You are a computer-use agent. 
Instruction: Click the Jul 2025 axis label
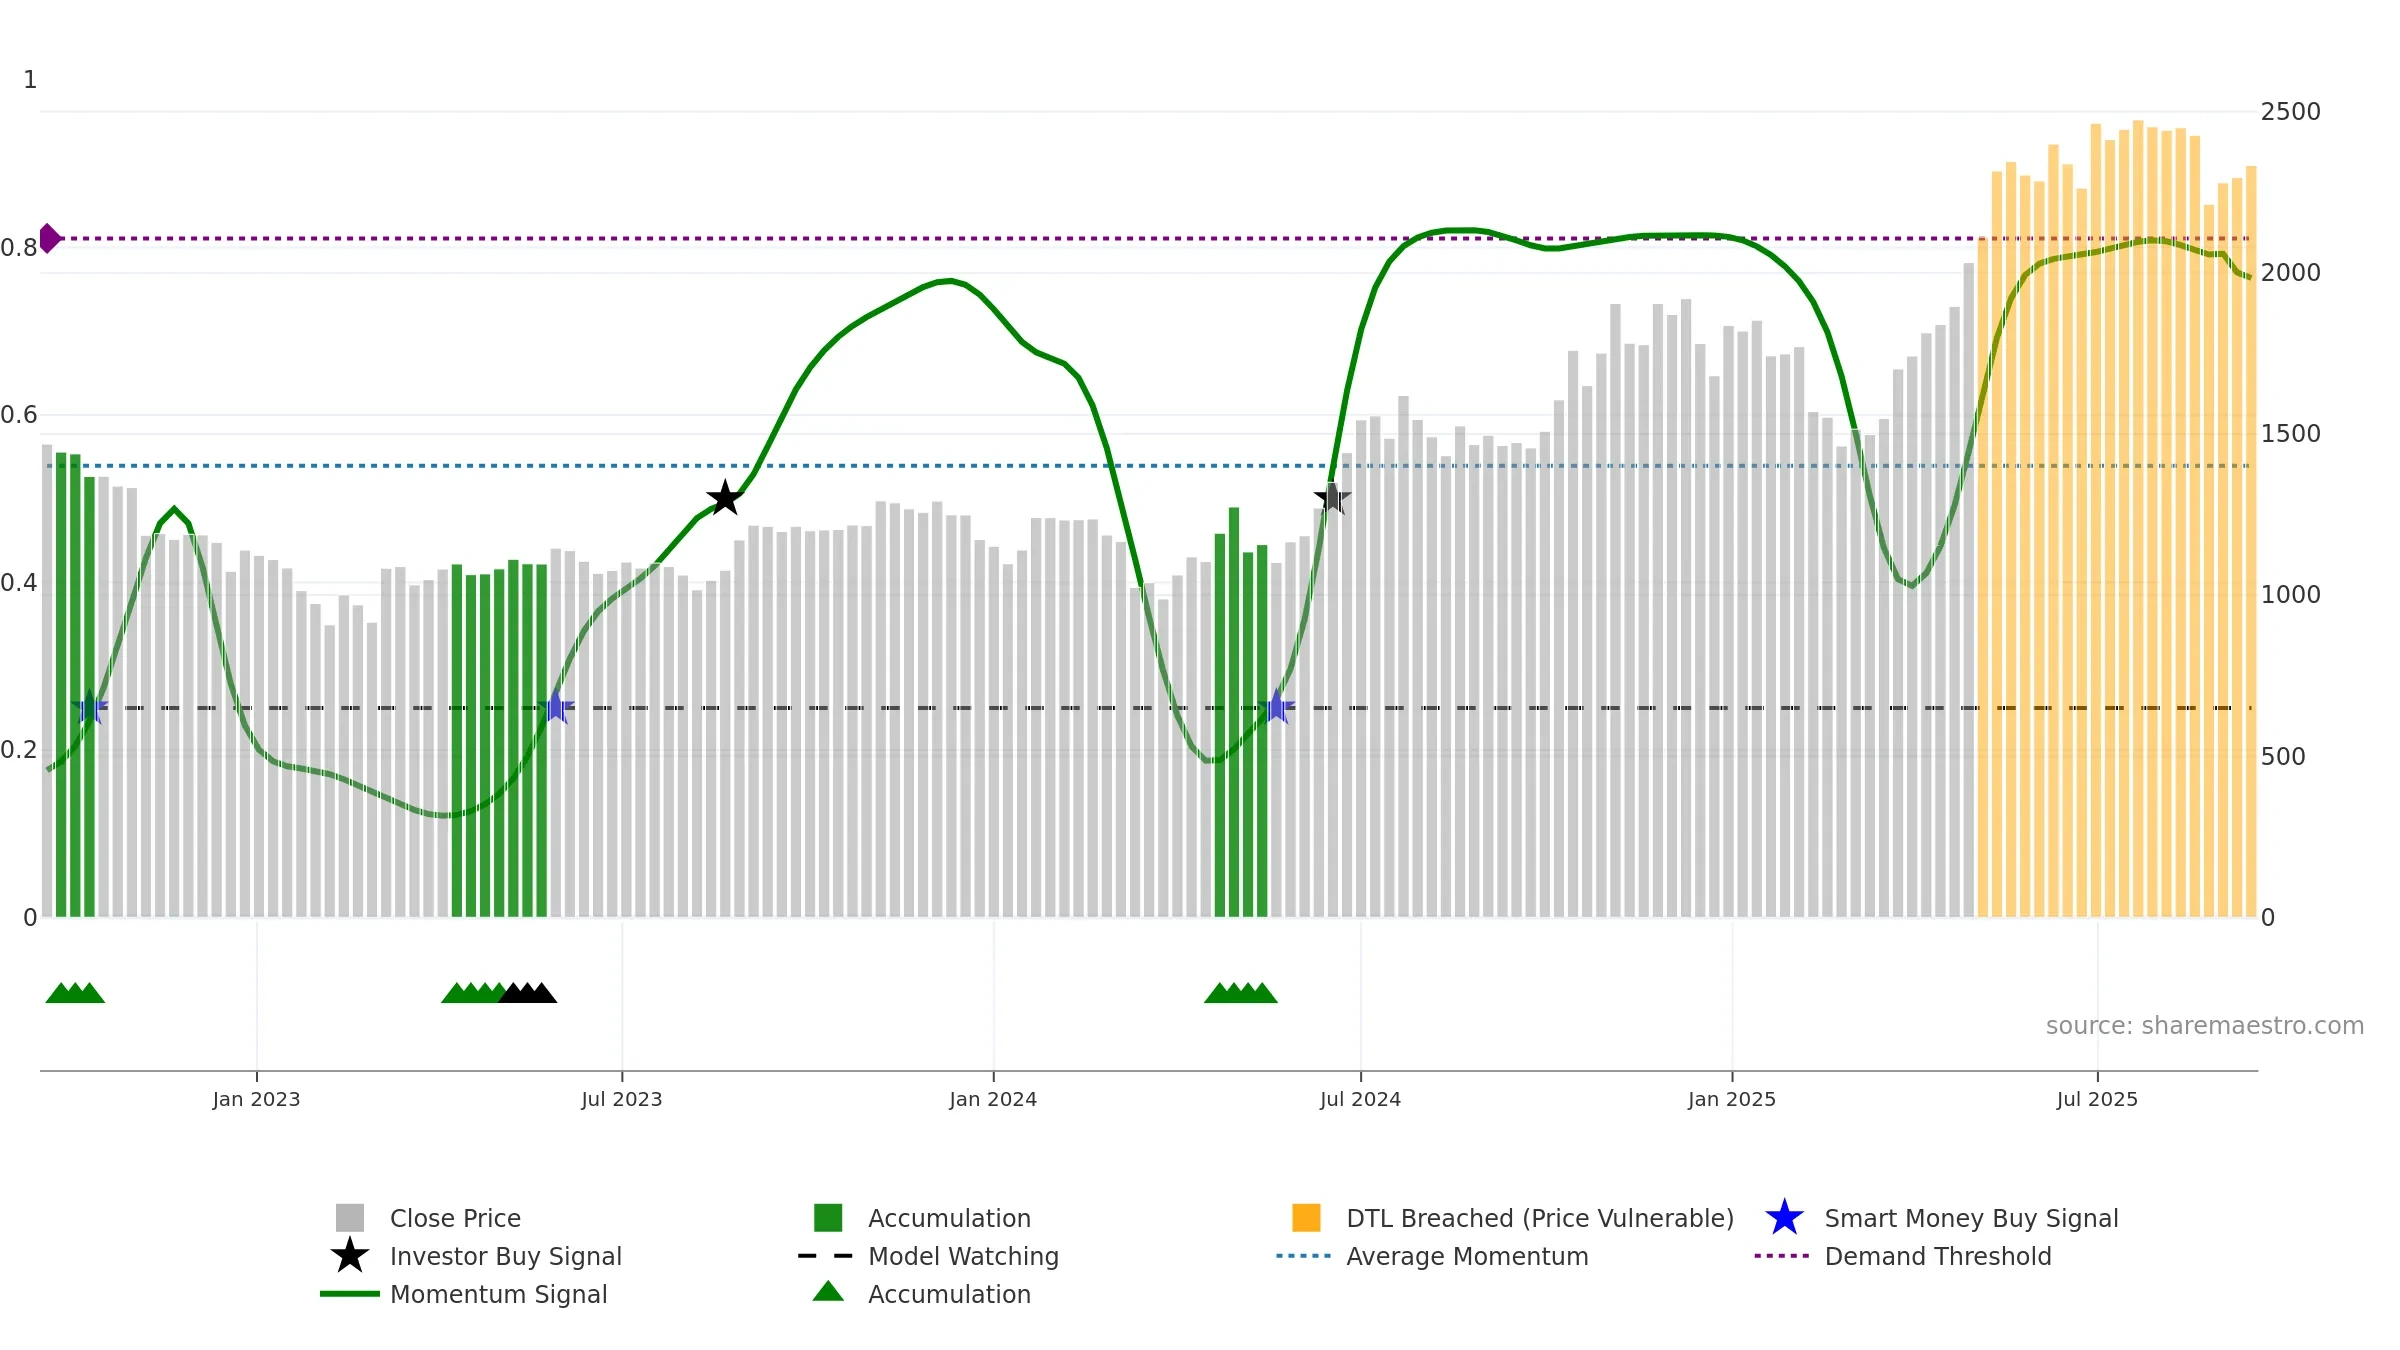pyautogui.click(x=2097, y=1100)
